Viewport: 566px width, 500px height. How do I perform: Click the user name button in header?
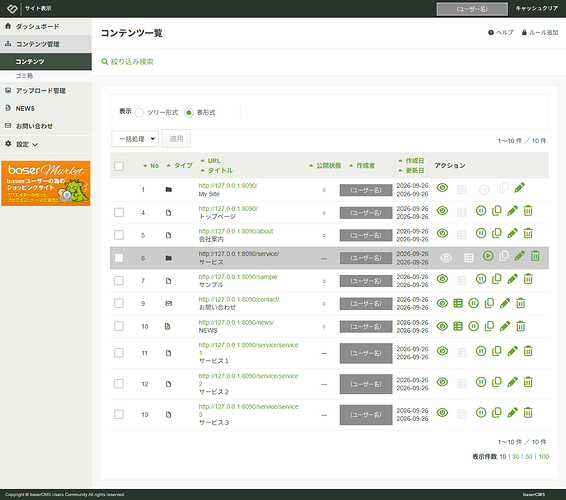click(x=472, y=9)
